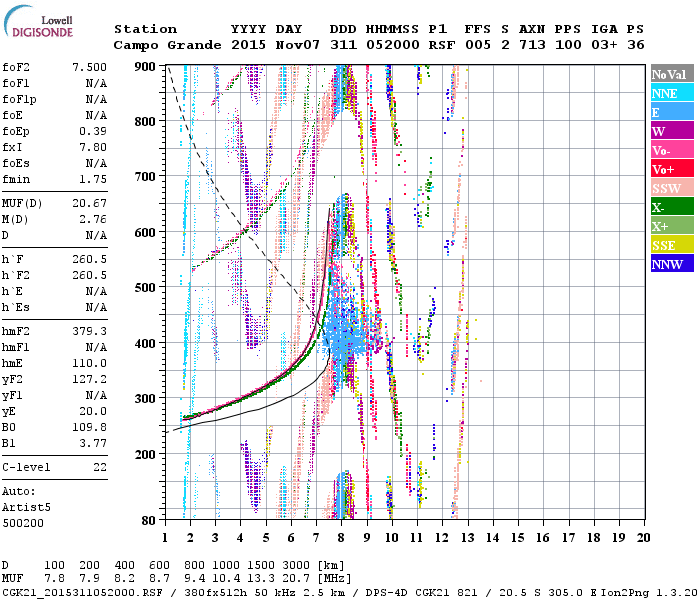This screenshot has width=700, height=600.
Task: Select the X- legend swatch
Action: click(672, 207)
